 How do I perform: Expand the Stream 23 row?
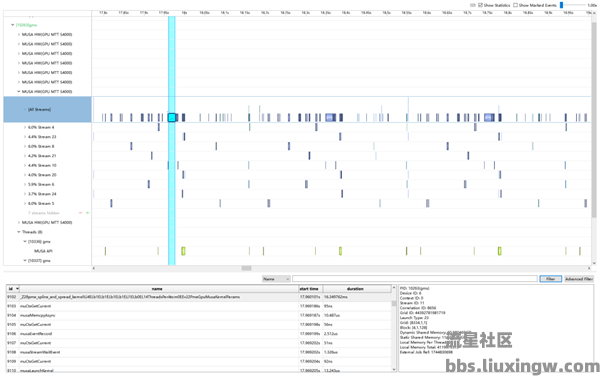click(25, 137)
